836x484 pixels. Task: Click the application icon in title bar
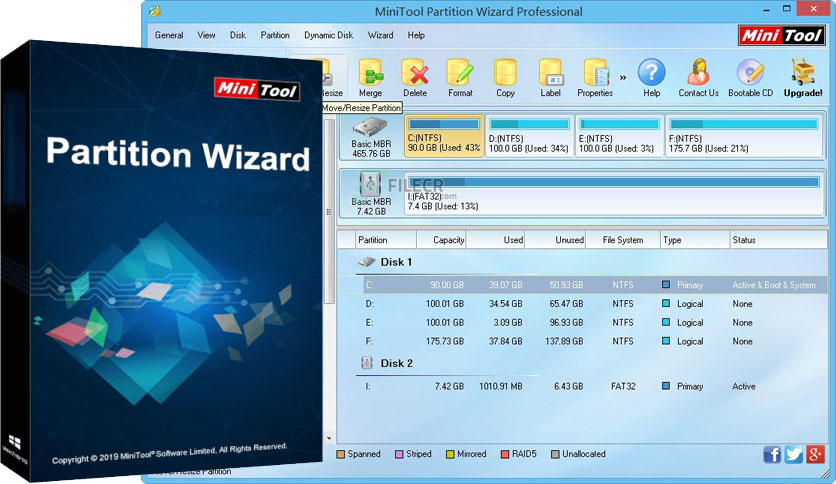155,11
